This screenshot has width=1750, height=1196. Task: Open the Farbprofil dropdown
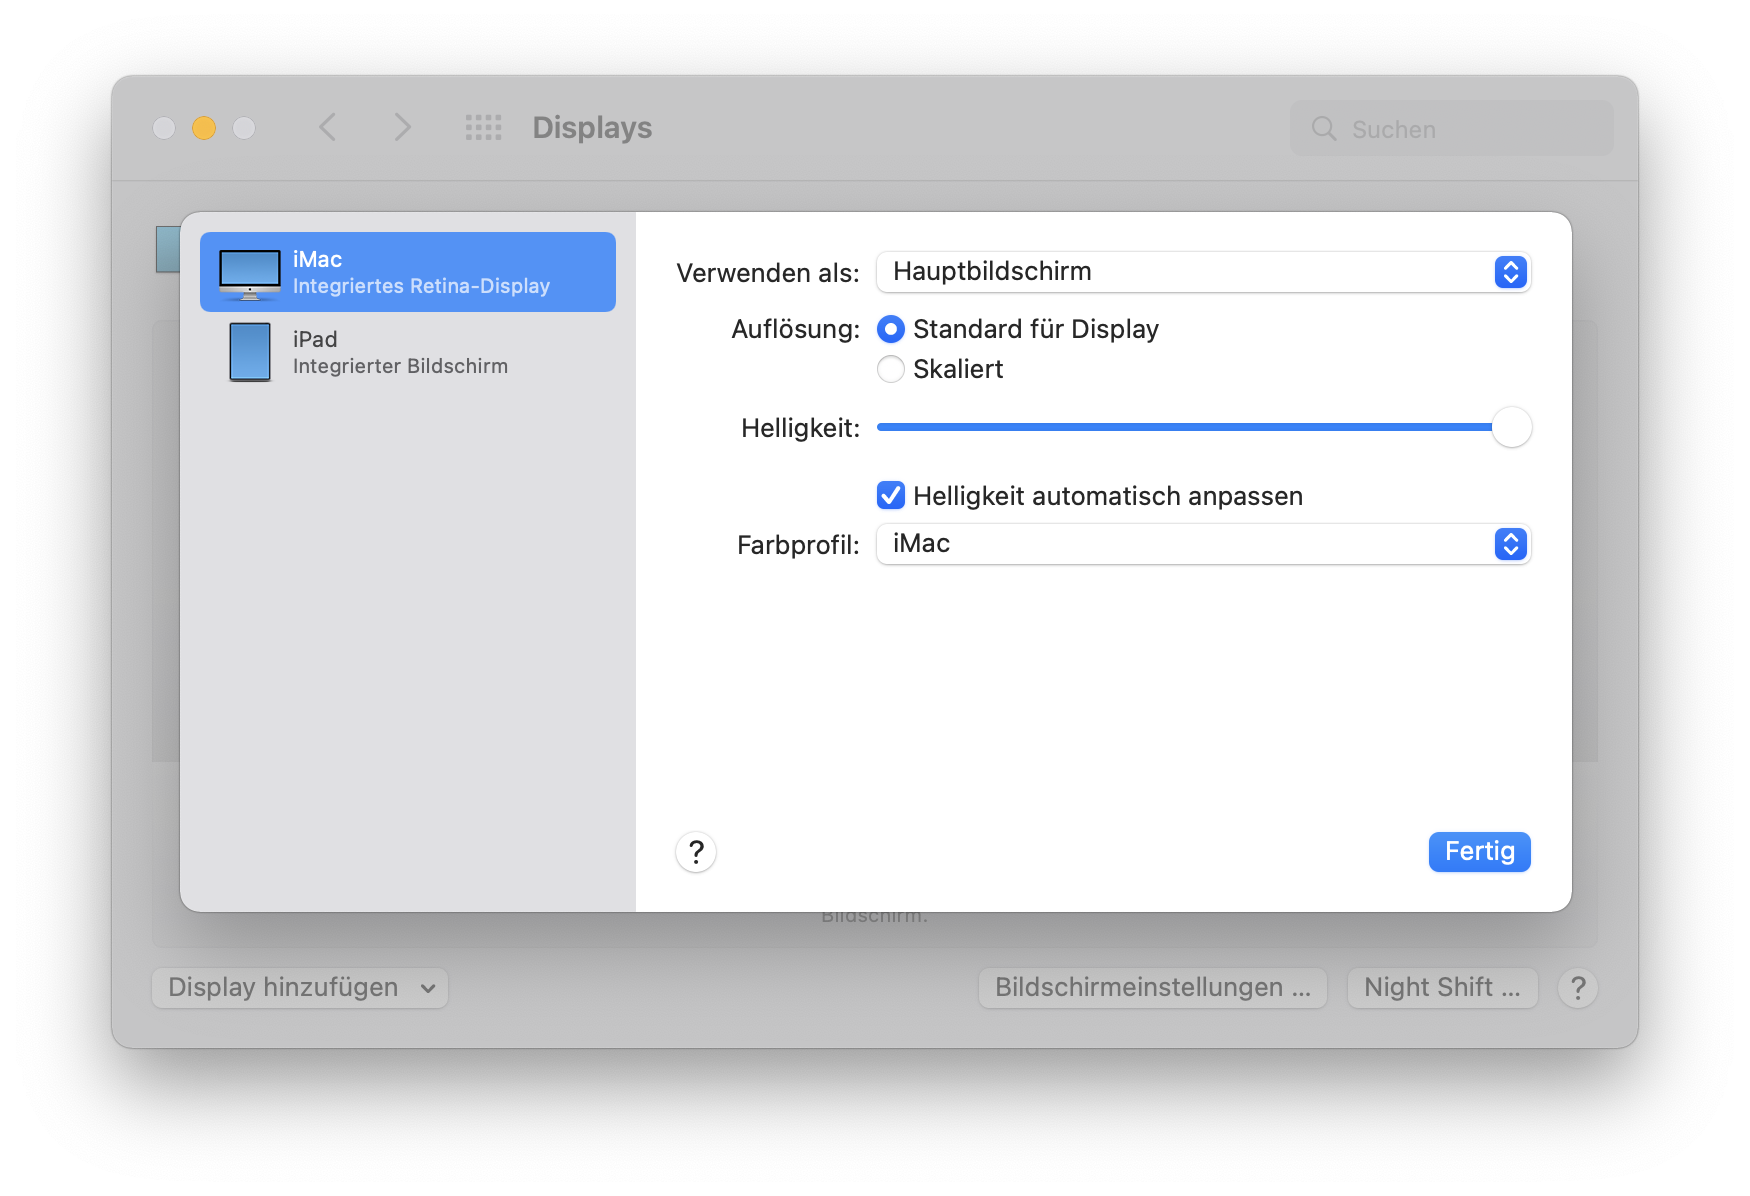pos(1203,544)
